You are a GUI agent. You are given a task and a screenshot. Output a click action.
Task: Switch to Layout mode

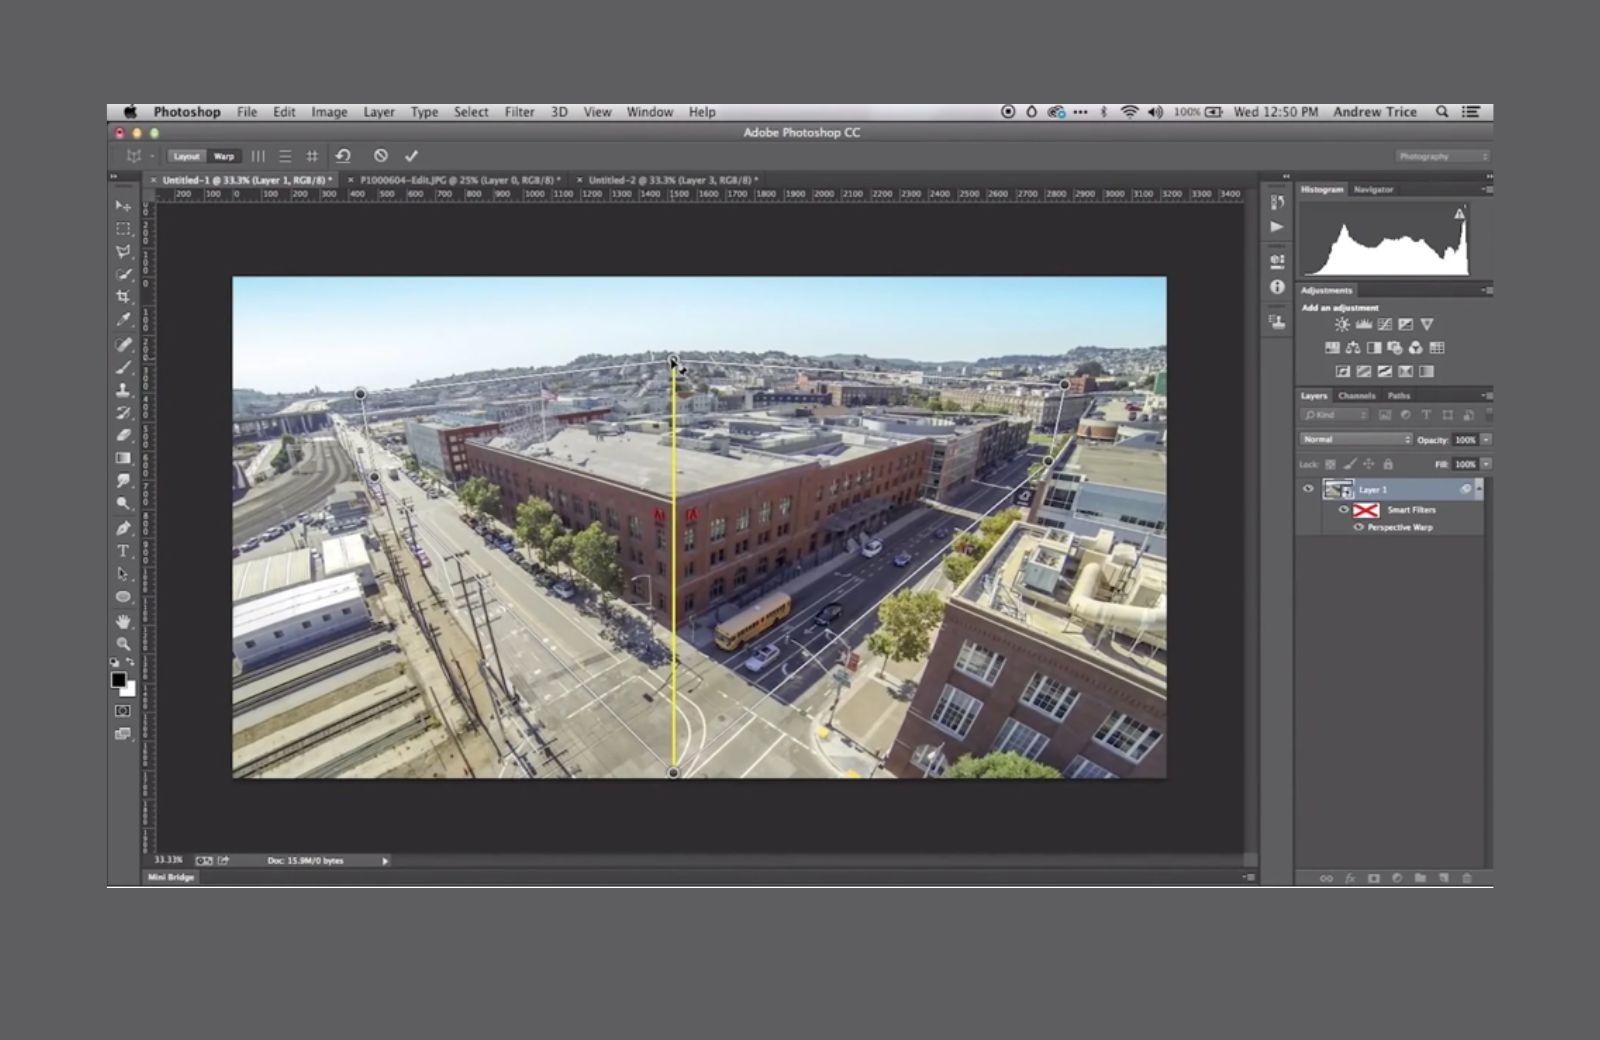[x=186, y=156]
